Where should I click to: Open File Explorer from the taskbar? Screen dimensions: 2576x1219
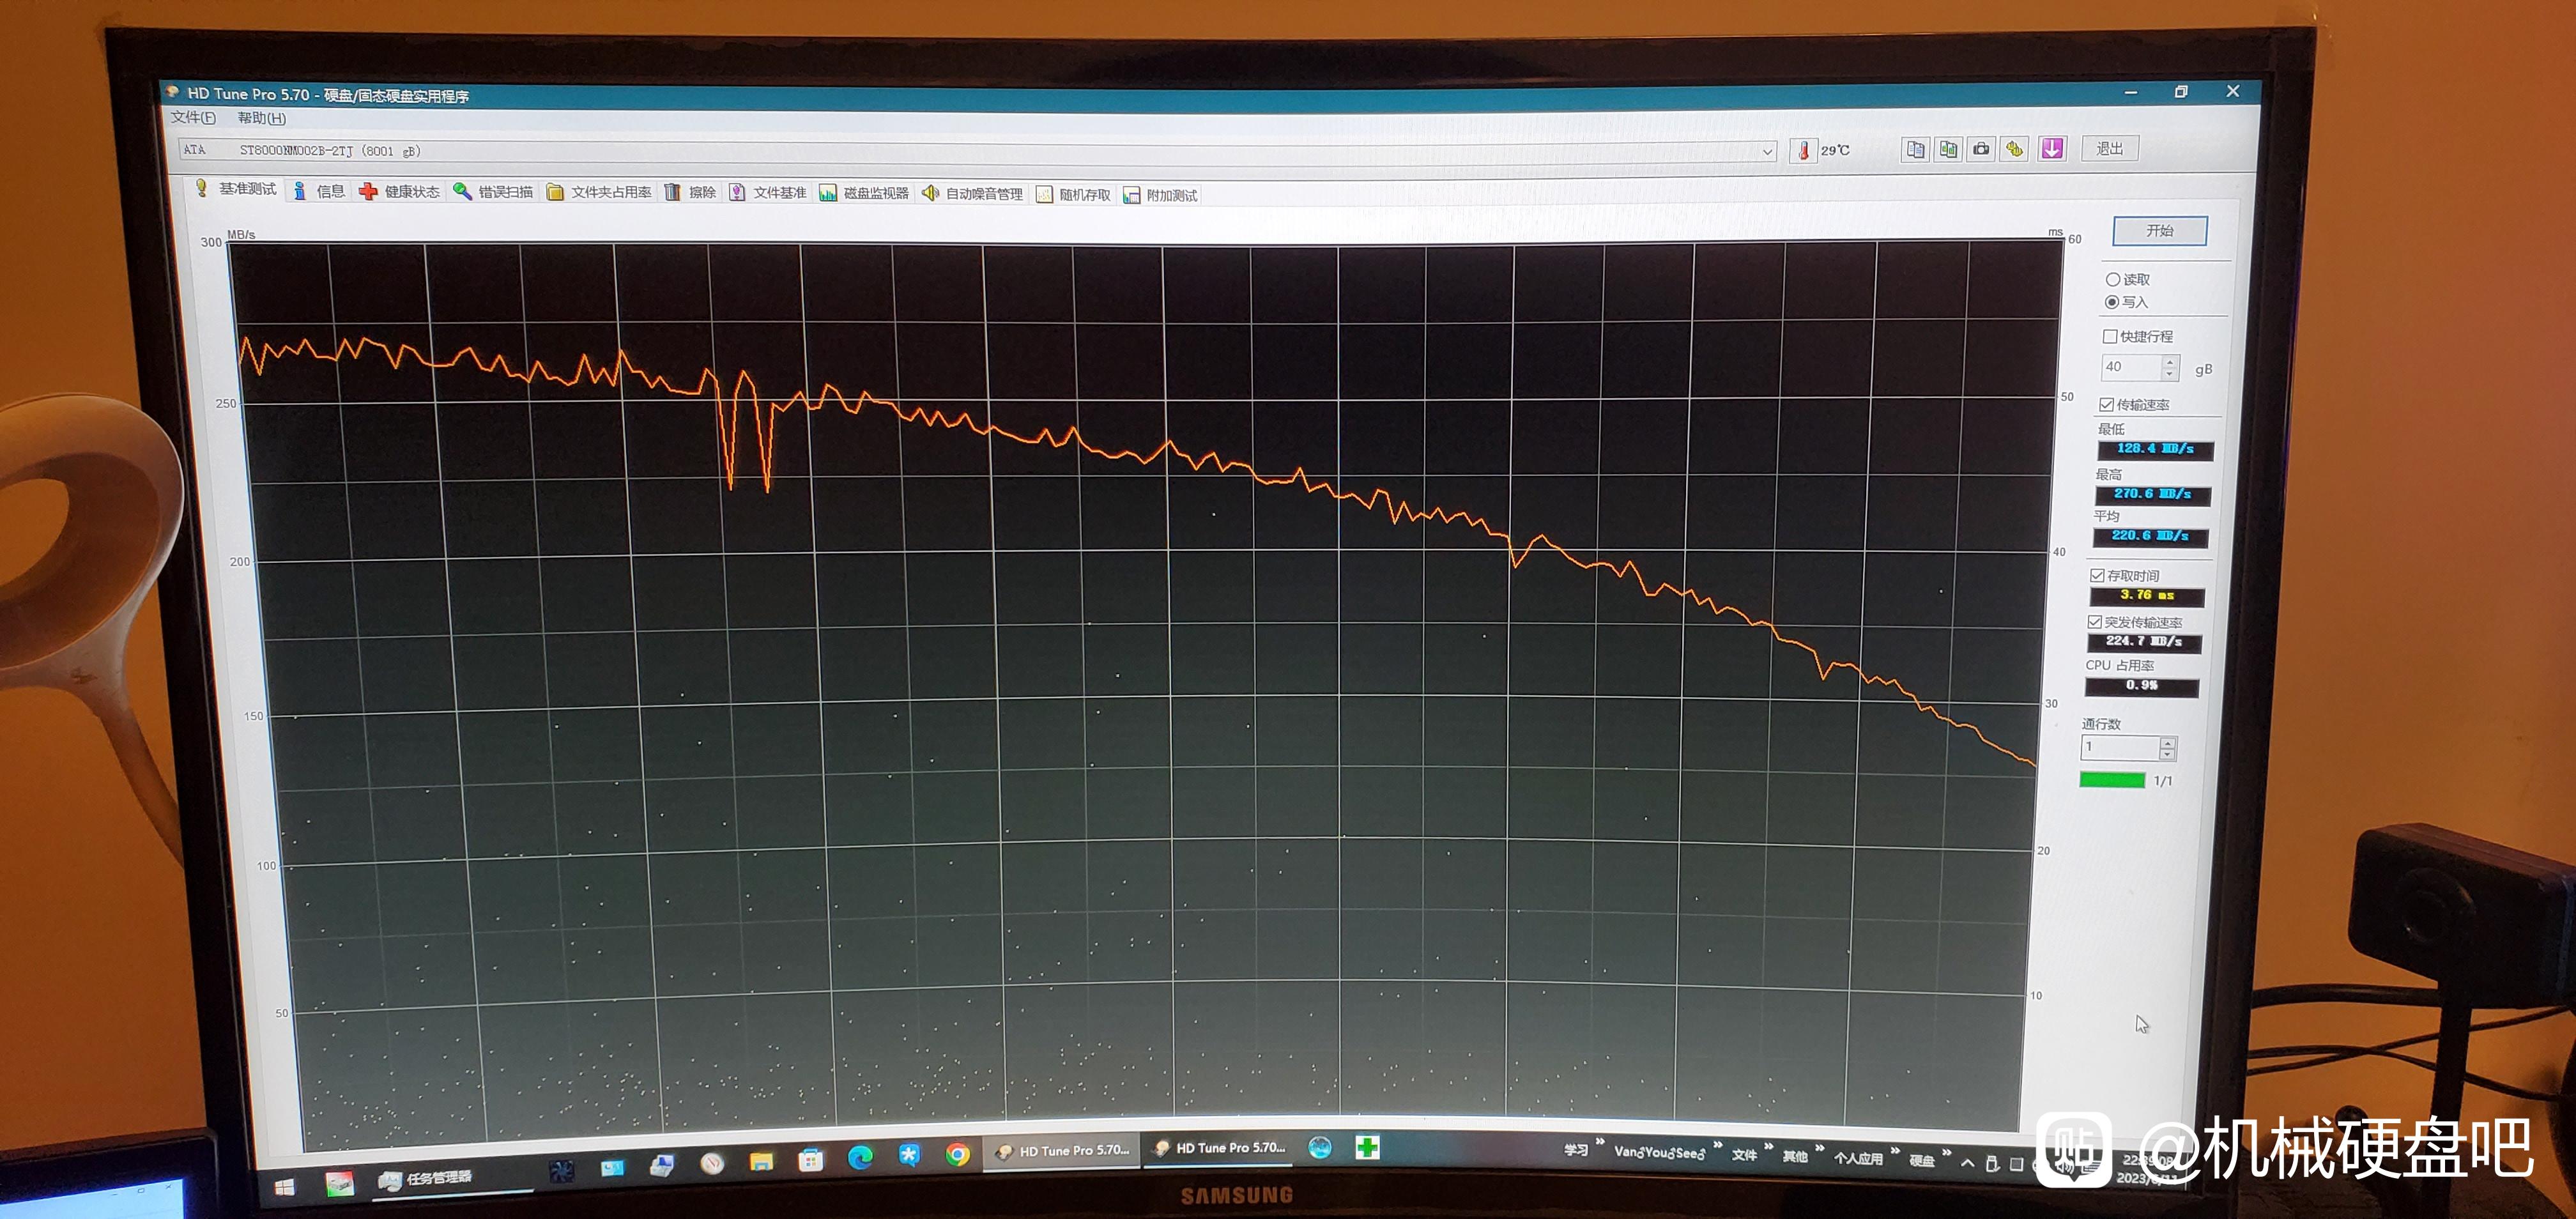pos(762,1161)
